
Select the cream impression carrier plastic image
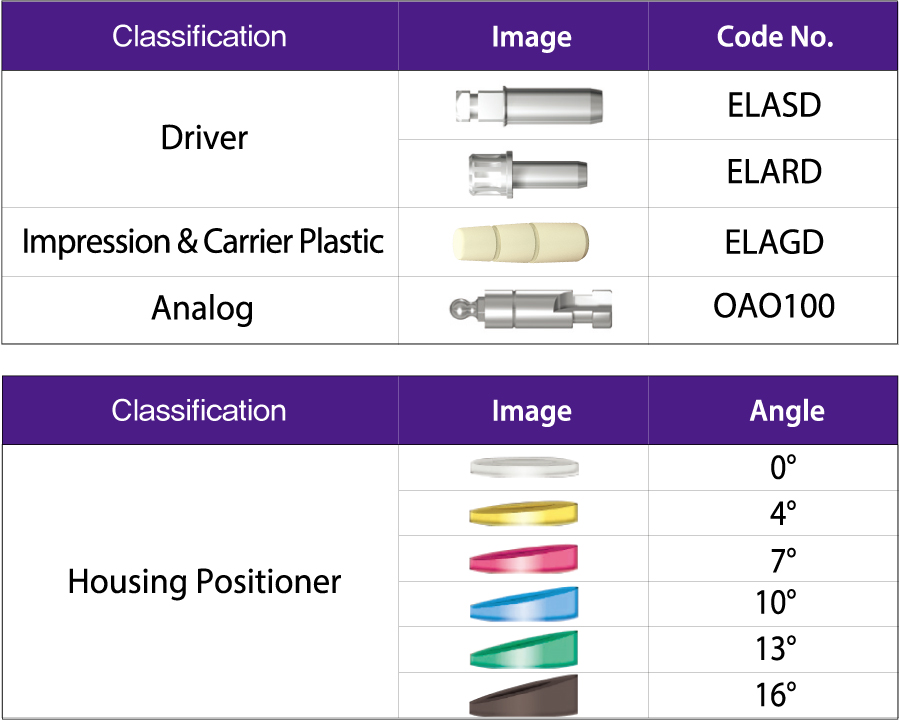pos(526,242)
